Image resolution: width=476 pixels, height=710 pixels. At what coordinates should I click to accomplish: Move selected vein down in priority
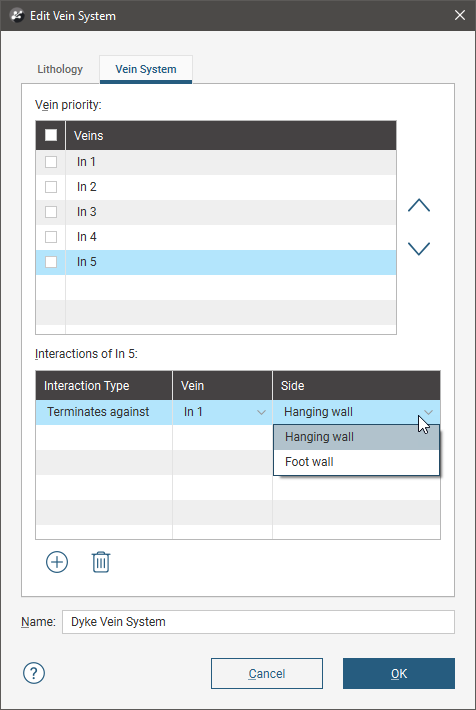pos(419,249)
